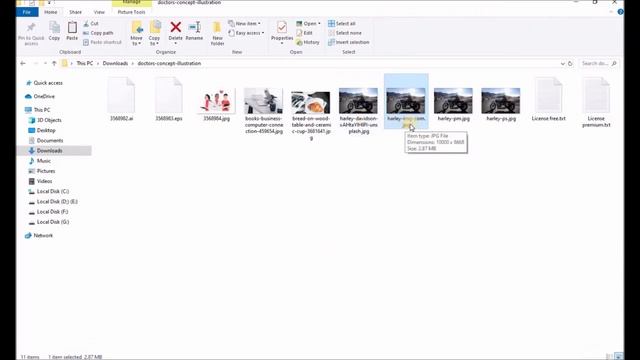Select harley-ps.jpg thumbnail

(501, 101)
